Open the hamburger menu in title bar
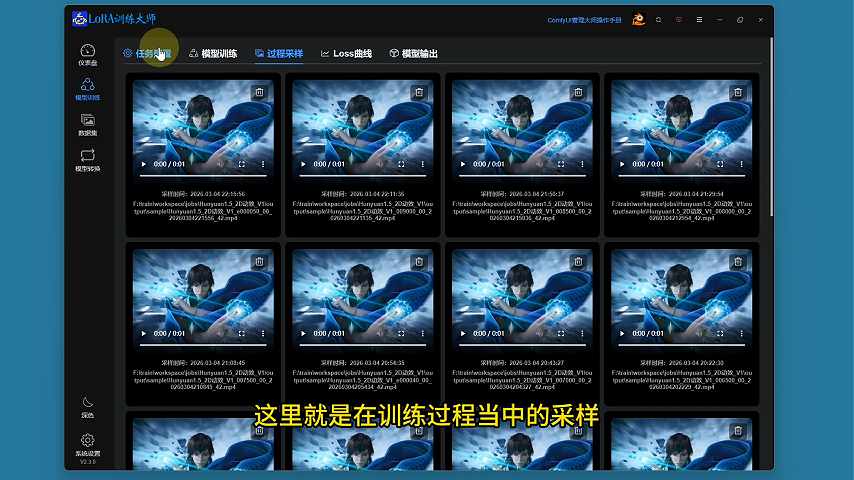854x480 pixels. [699, 20]
